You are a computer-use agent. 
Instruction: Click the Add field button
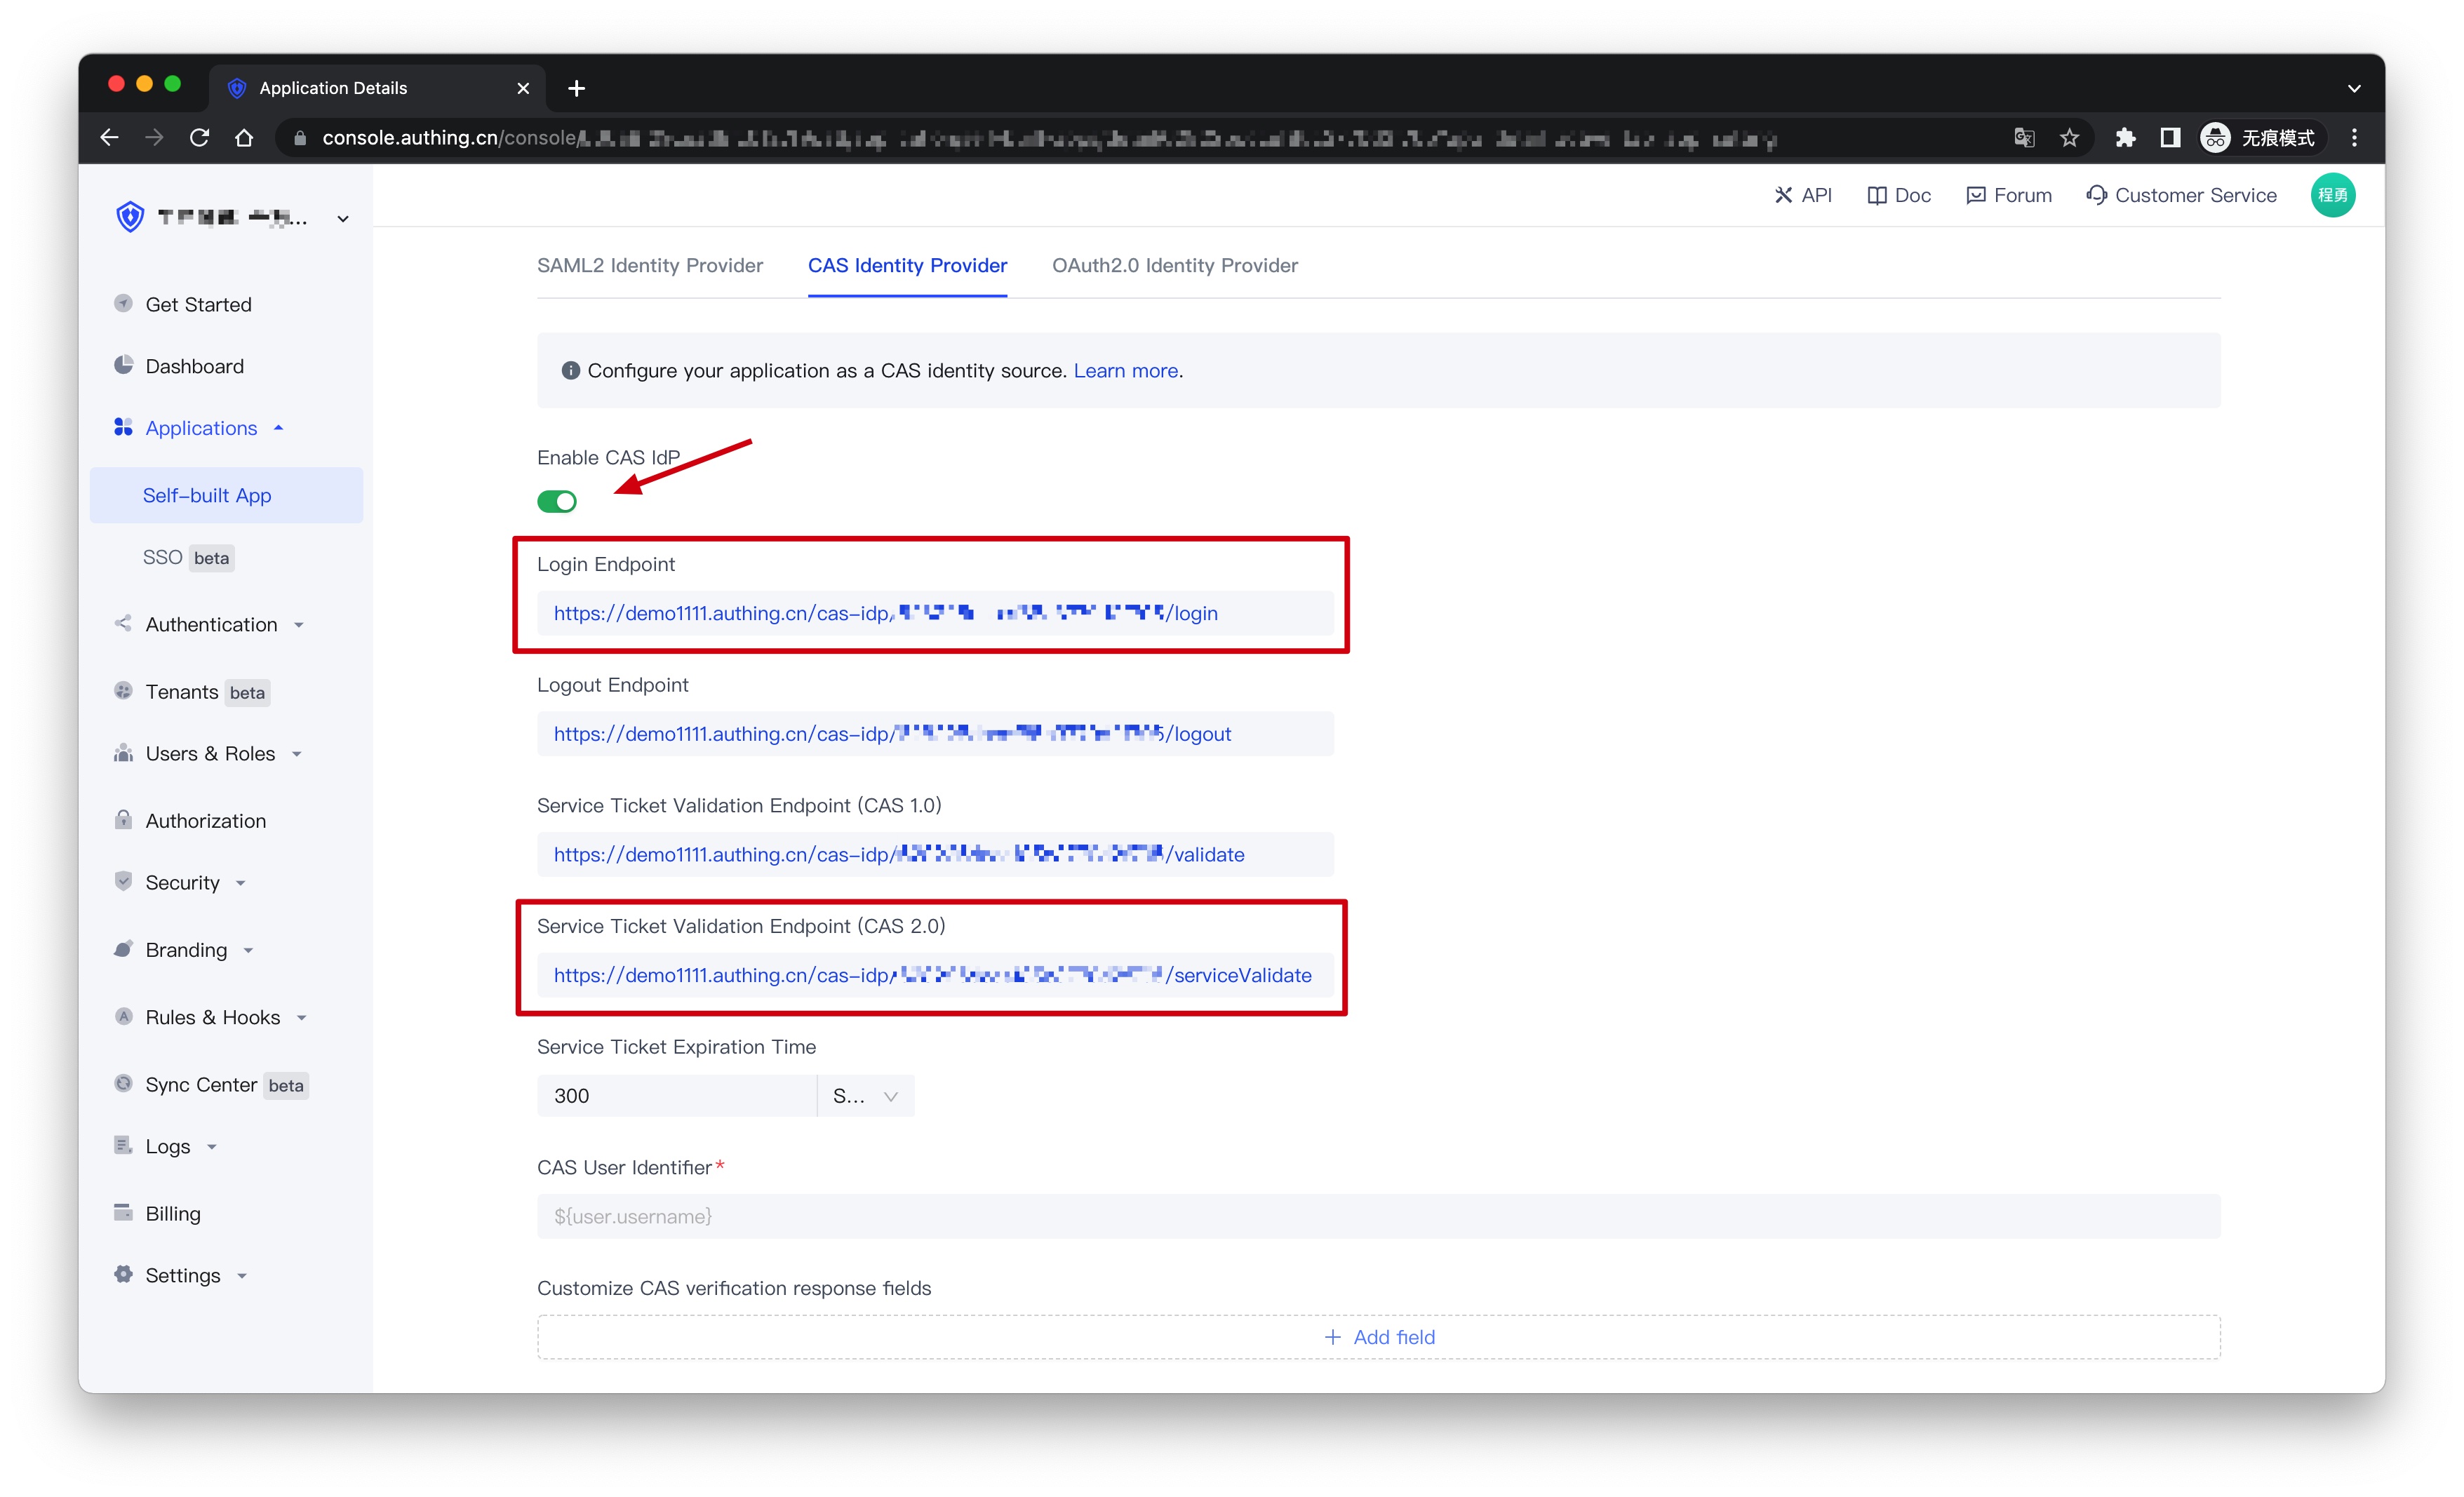pos(1379,1337)
